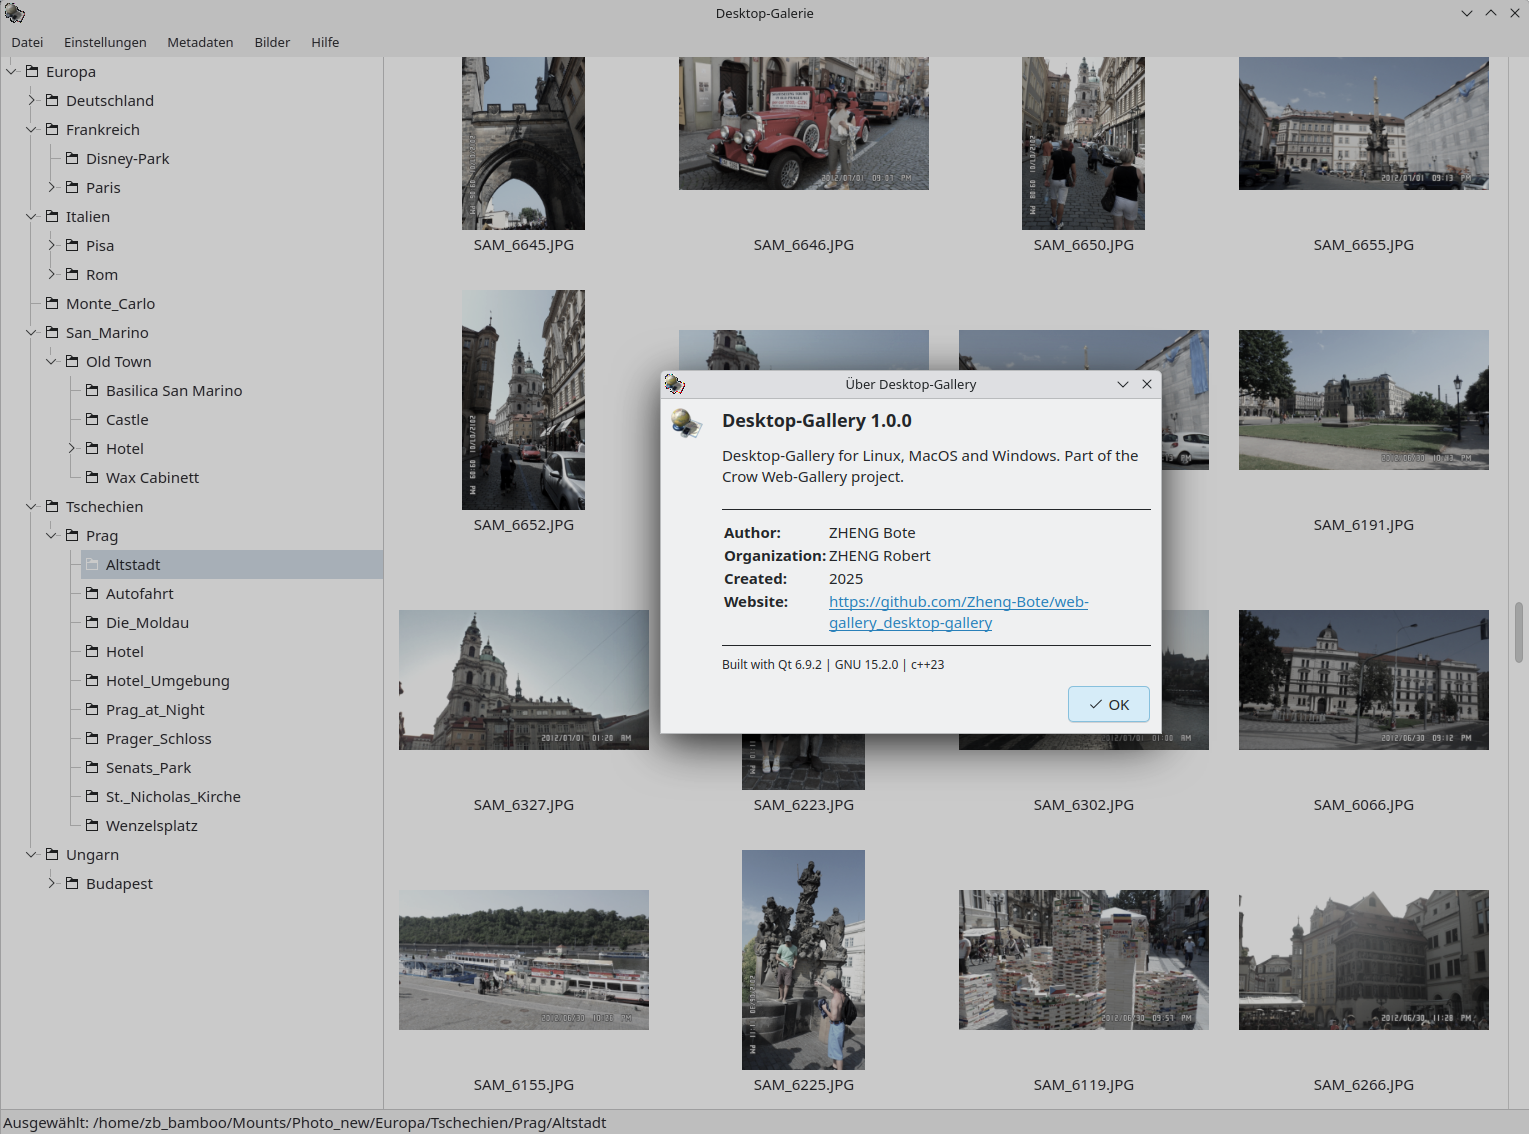Click the main window application icon
Viewport: 1529px width, 1134px height.
[14, 13]
